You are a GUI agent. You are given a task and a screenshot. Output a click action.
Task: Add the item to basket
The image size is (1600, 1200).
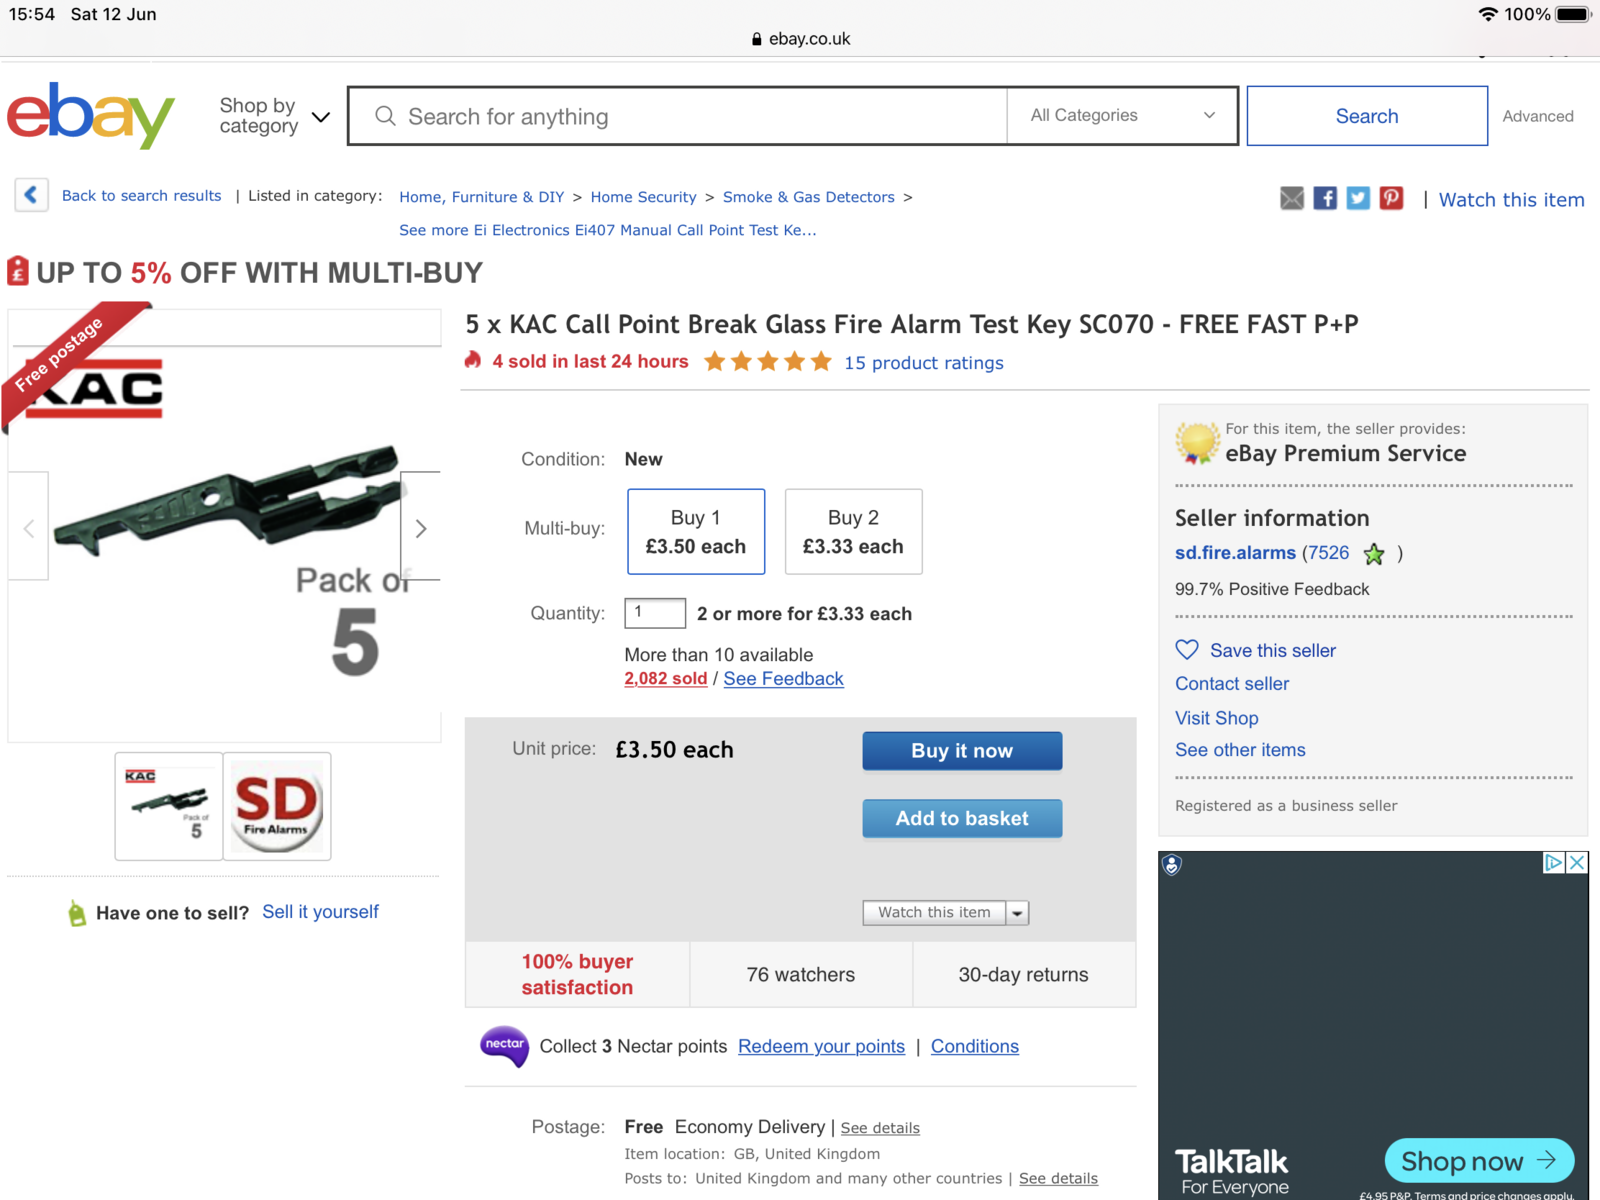(x=962, y=818)
